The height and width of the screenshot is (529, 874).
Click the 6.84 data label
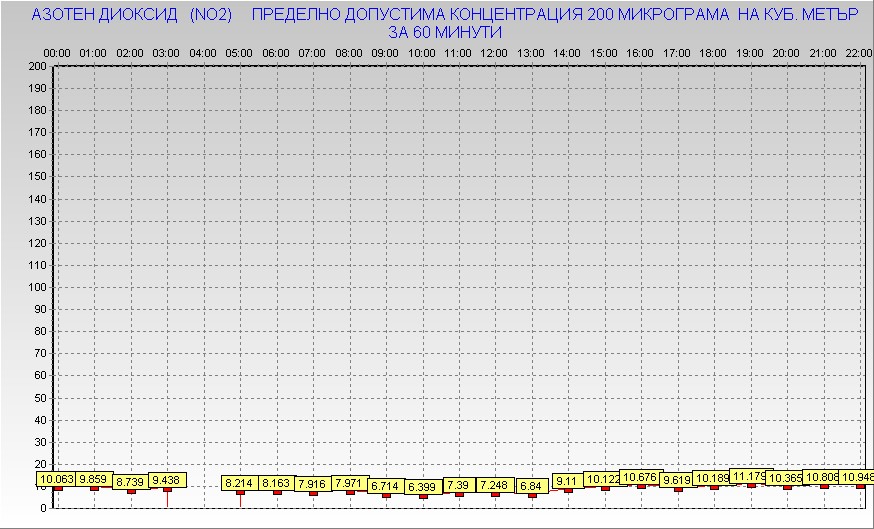click(531, 486)
